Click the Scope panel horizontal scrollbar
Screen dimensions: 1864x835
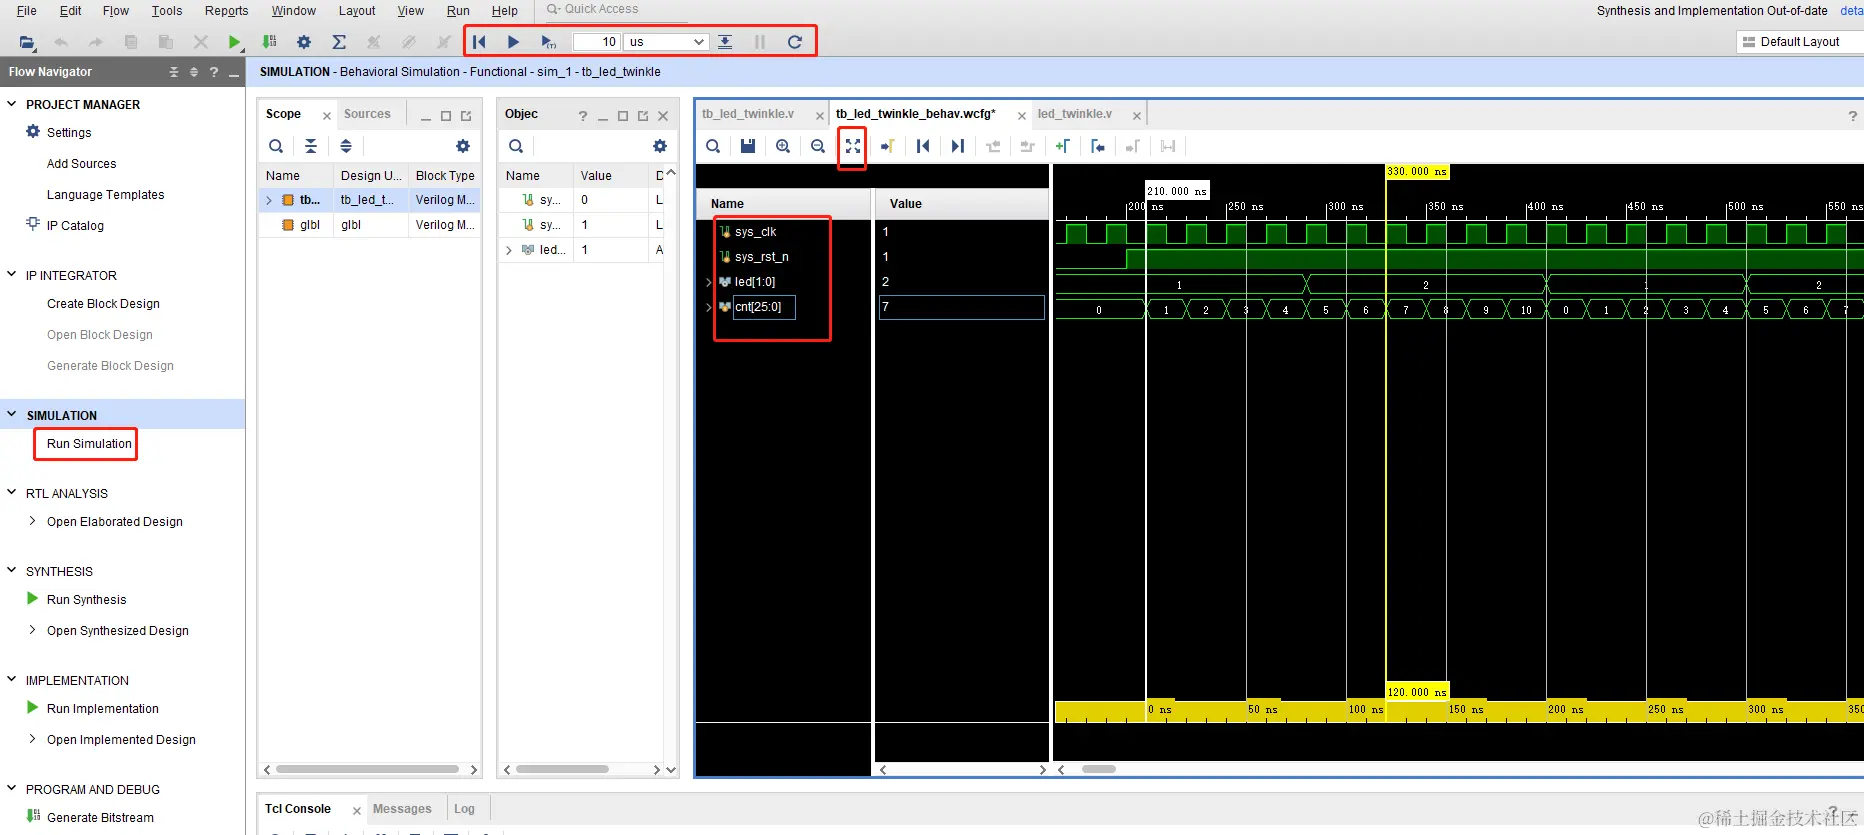click(367, 769)
